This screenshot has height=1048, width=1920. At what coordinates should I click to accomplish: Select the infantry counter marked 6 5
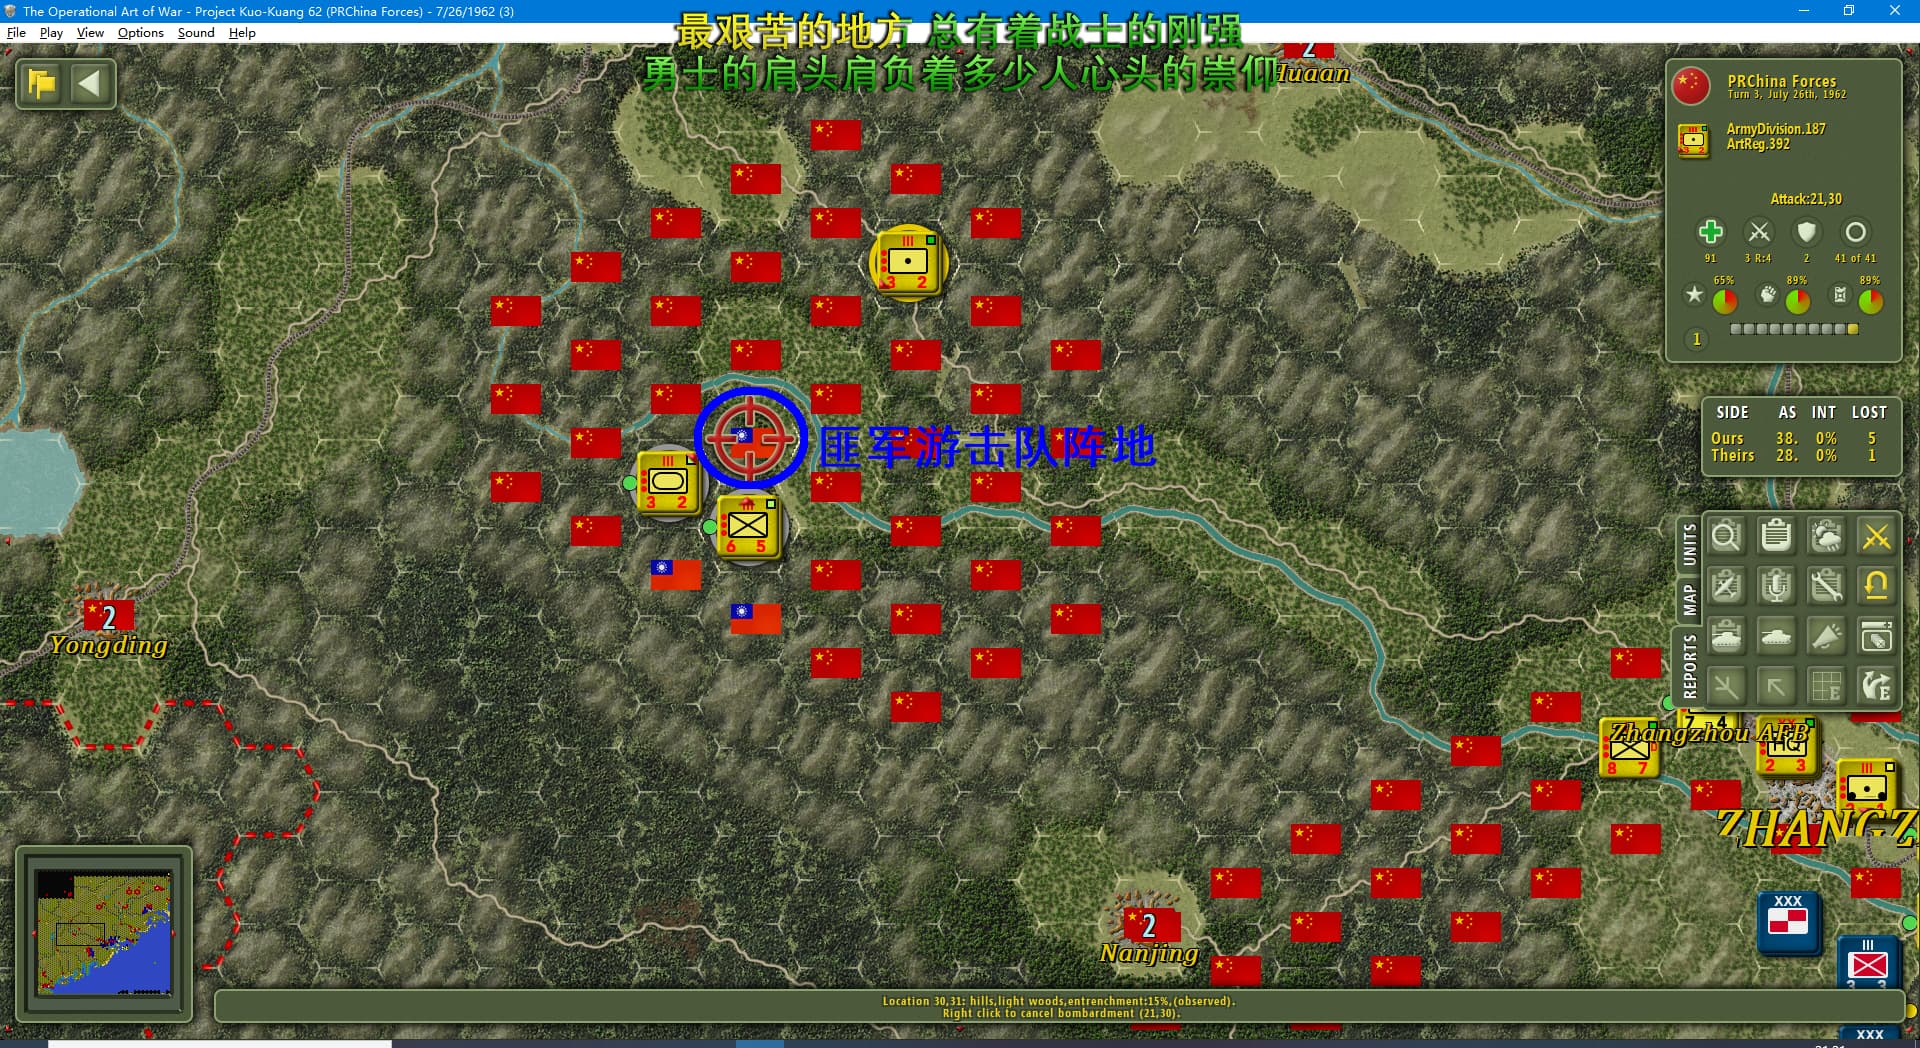[747, 526]
